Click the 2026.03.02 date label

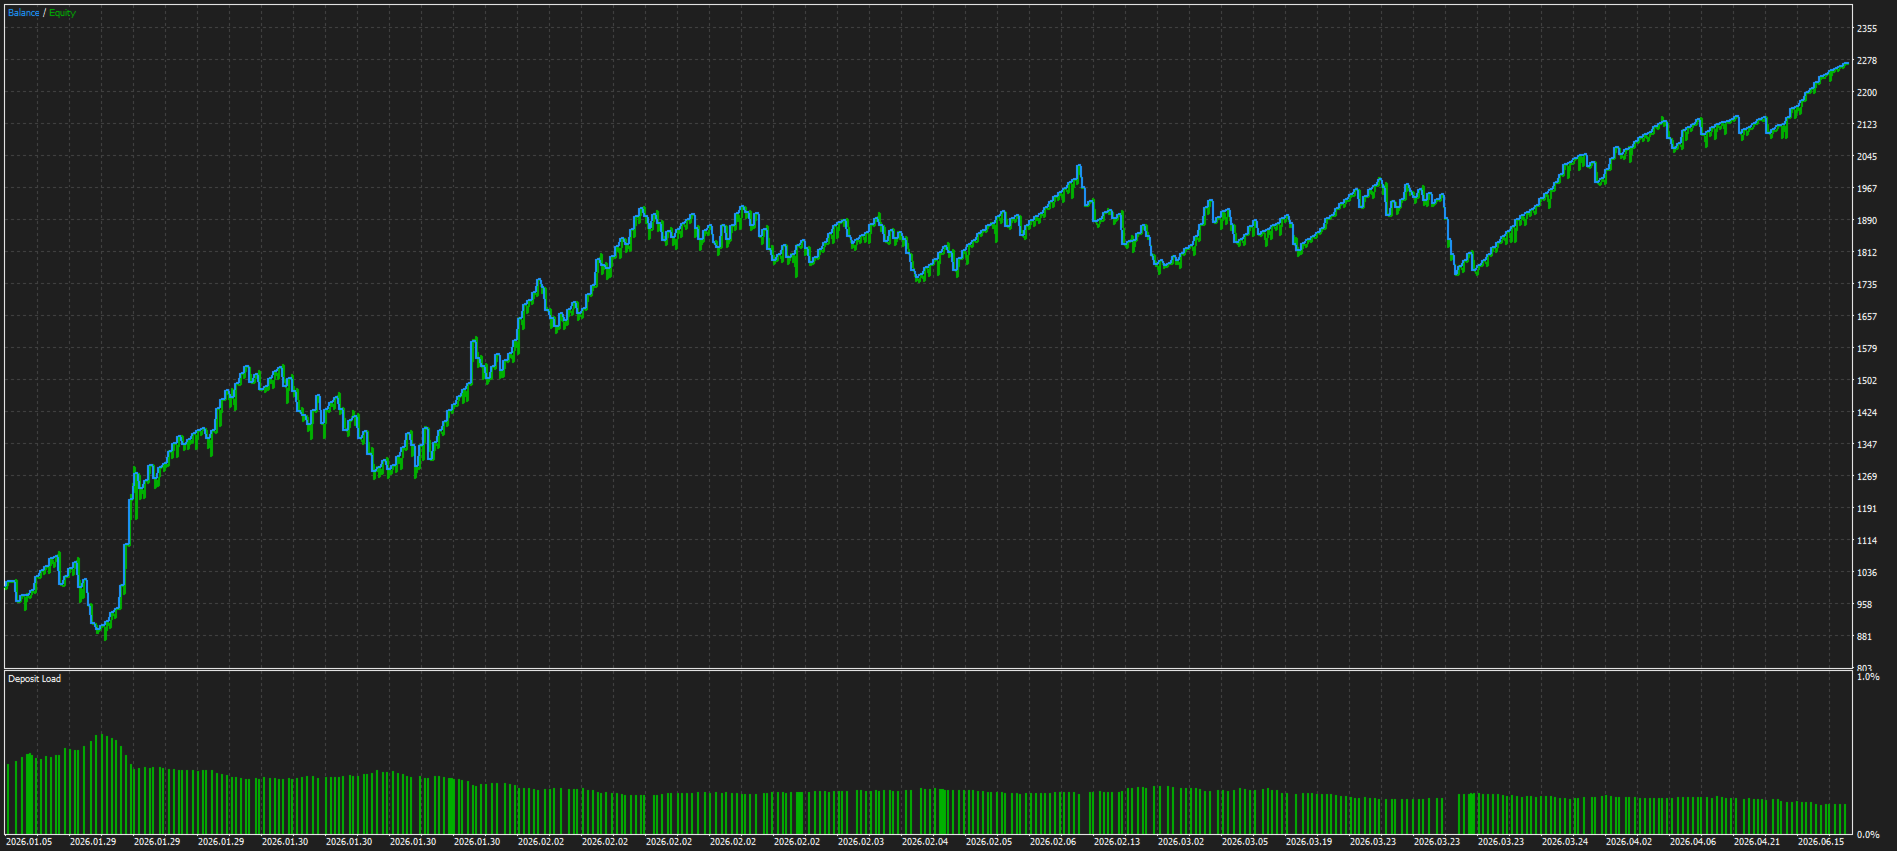pyautogui.click(x=1181, y=842)
